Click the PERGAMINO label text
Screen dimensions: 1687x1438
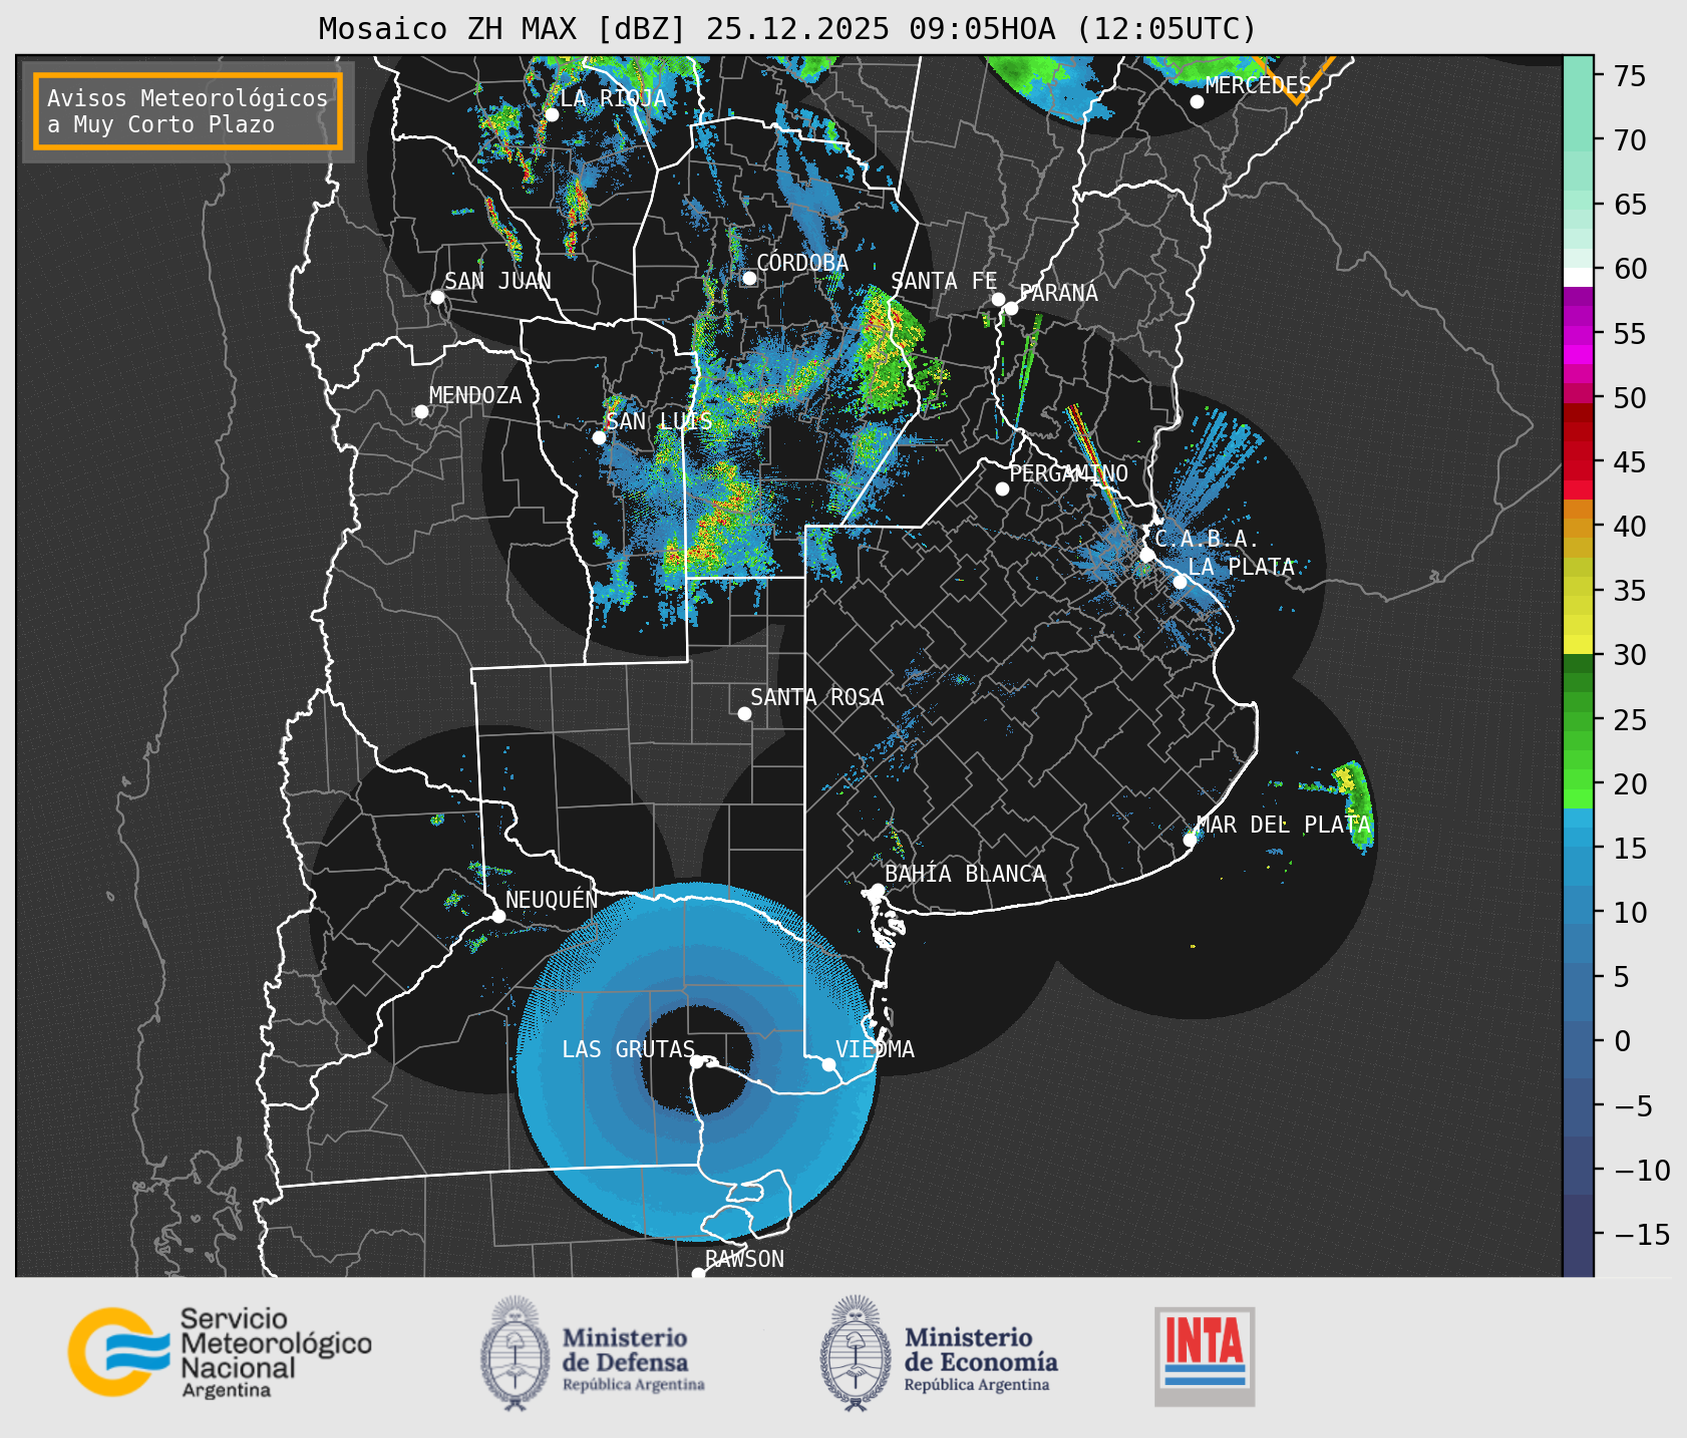[1068, 473]
